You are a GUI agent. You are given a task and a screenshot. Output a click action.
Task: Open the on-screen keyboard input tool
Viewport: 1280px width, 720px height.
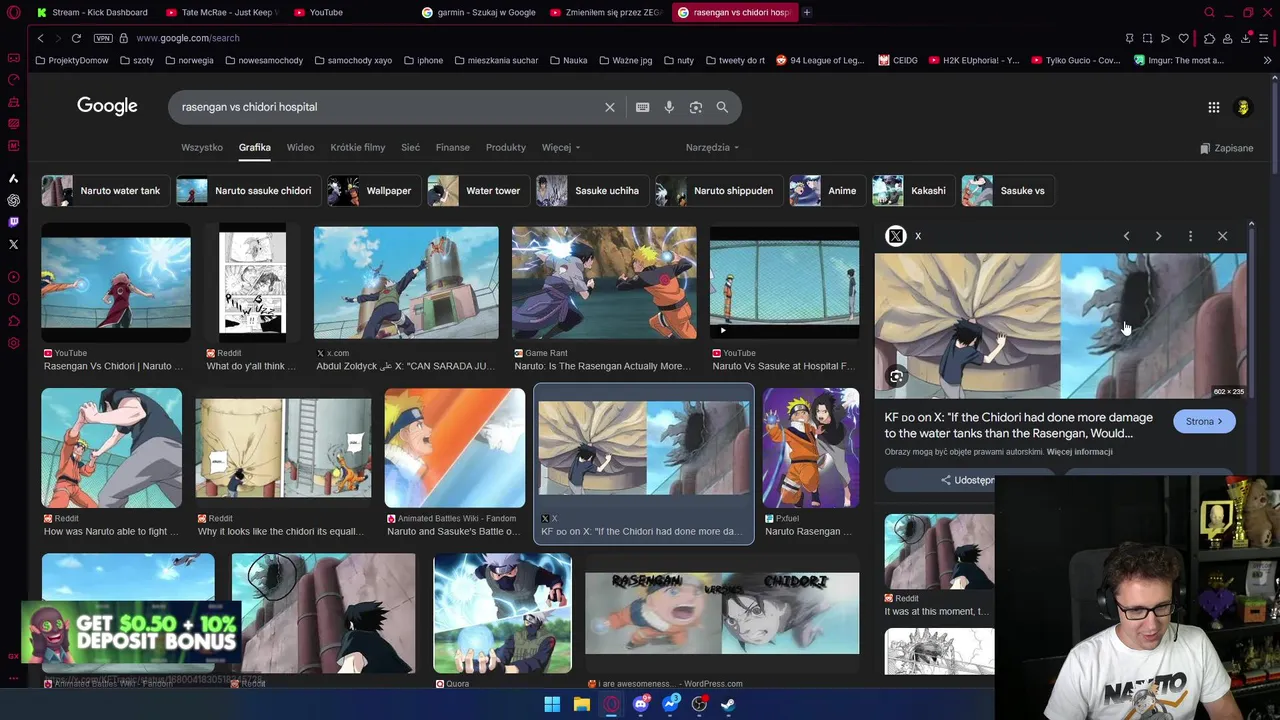click(642, 107)
